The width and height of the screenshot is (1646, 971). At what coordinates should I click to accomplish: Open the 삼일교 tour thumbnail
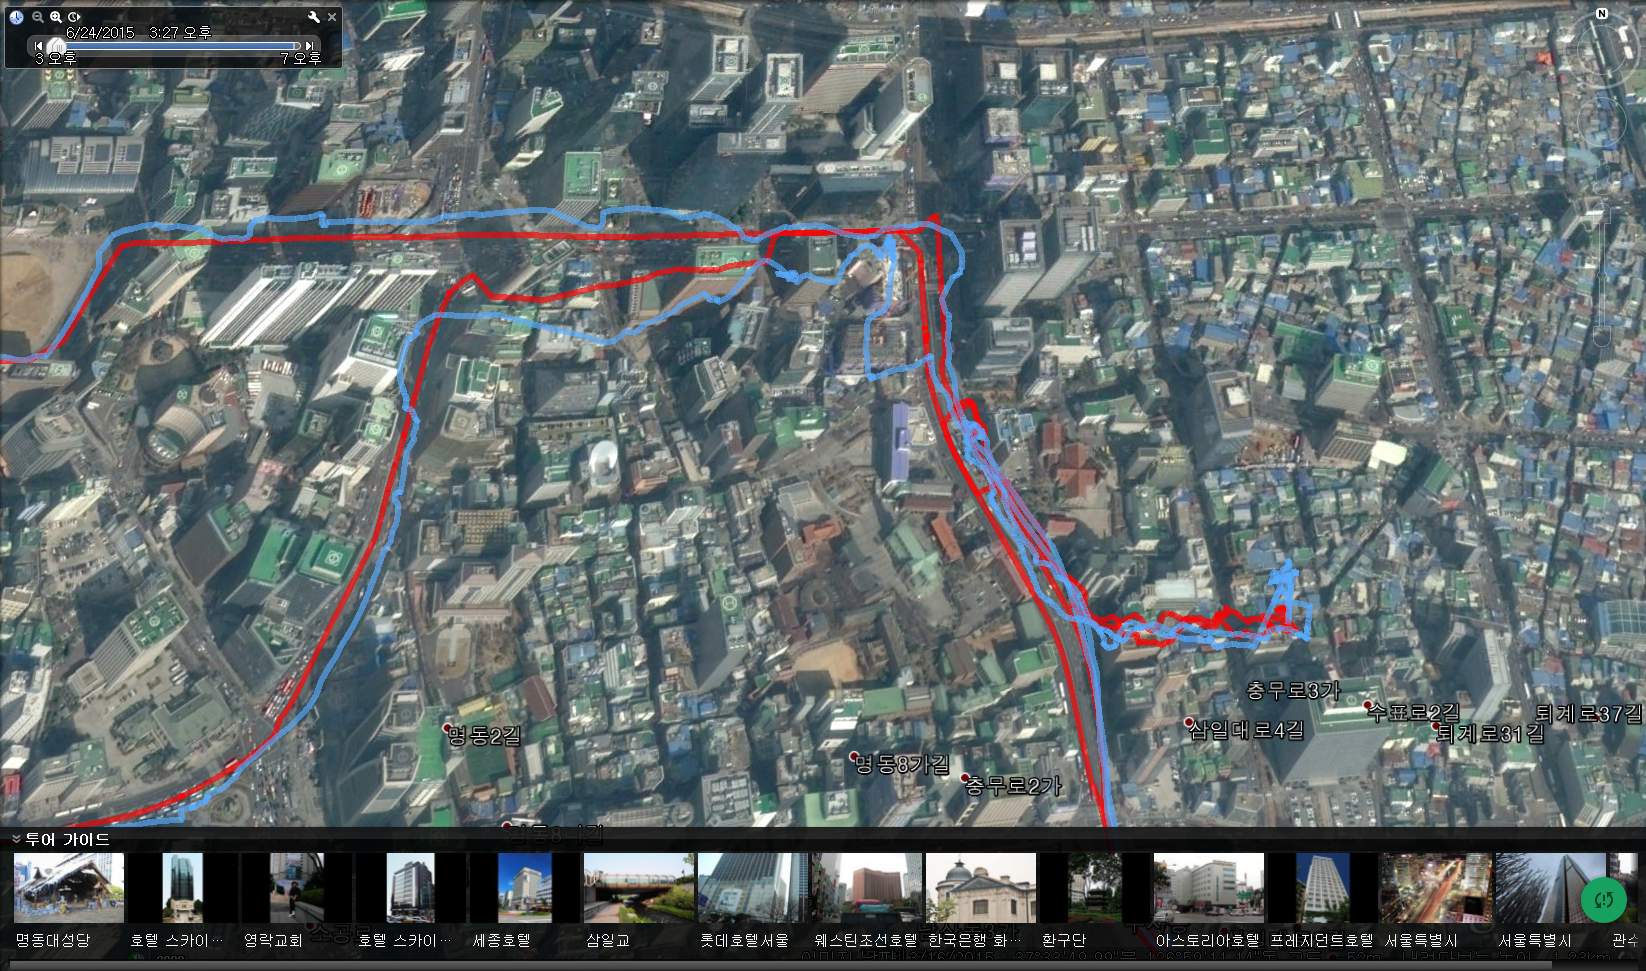coord(639,888)
